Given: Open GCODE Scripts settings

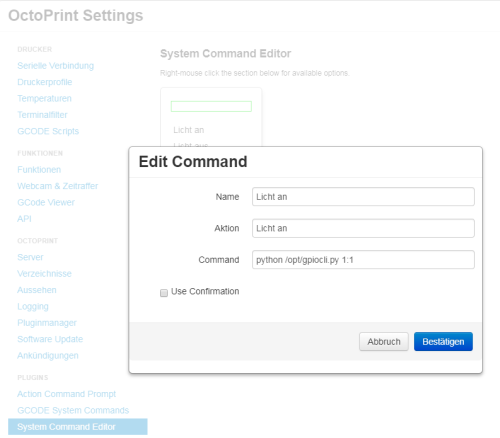Looking at the screenshot, I should click(48, 131).
